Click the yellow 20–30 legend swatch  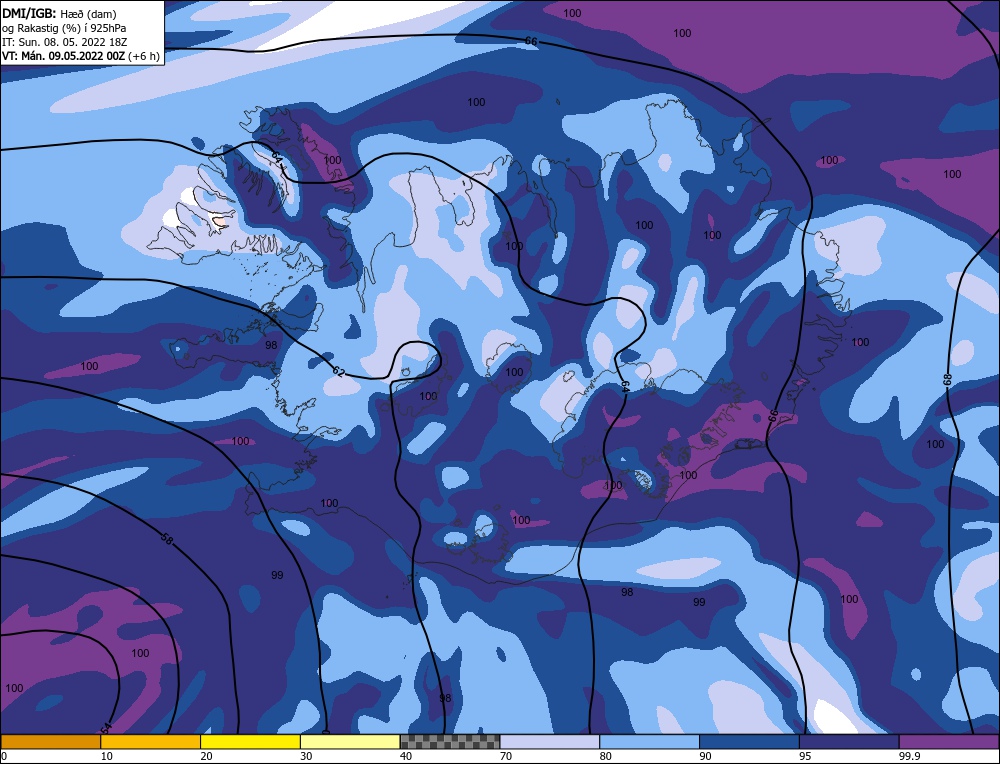pos(251,741)
